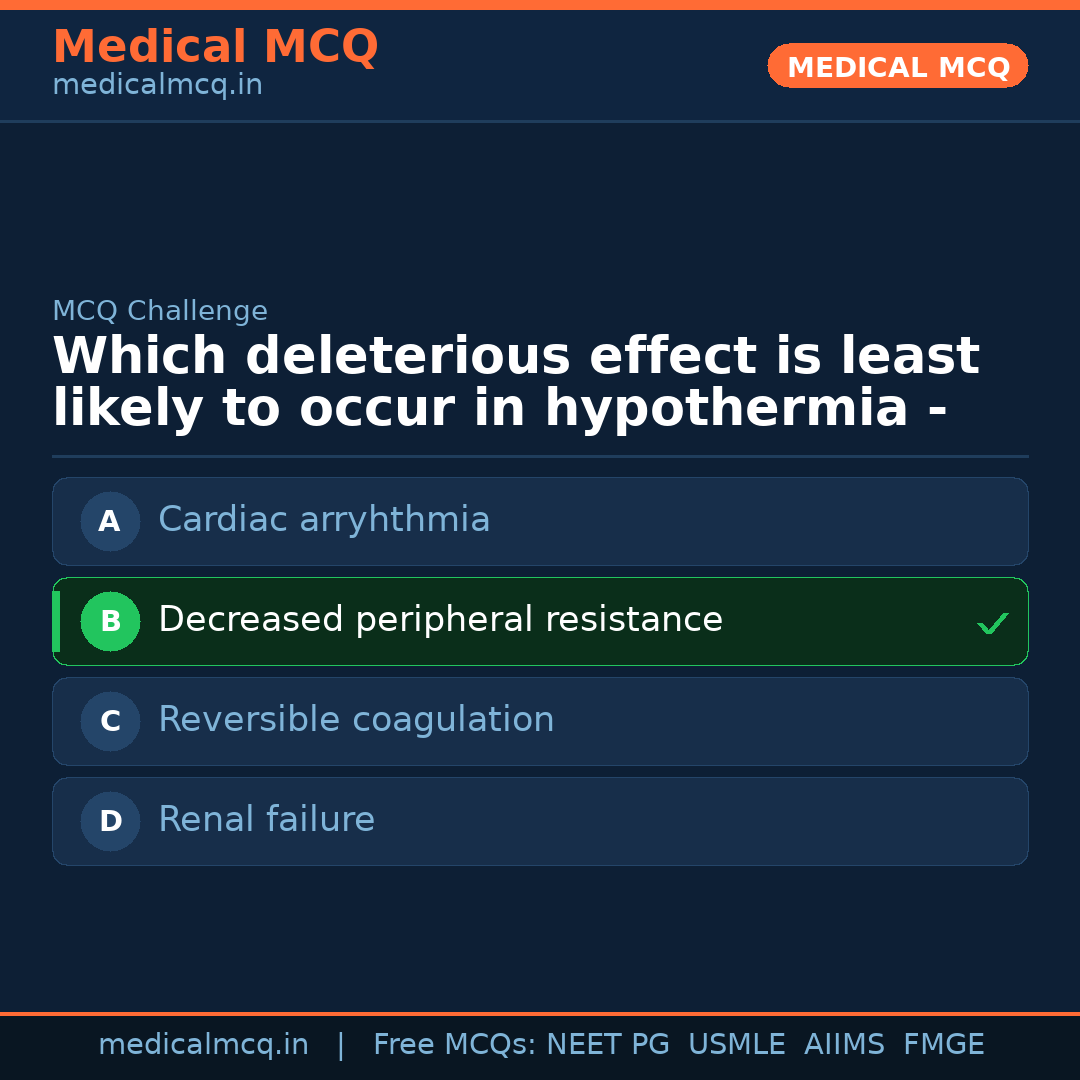Click "USMLE" in the footer

pos(736,1045)
